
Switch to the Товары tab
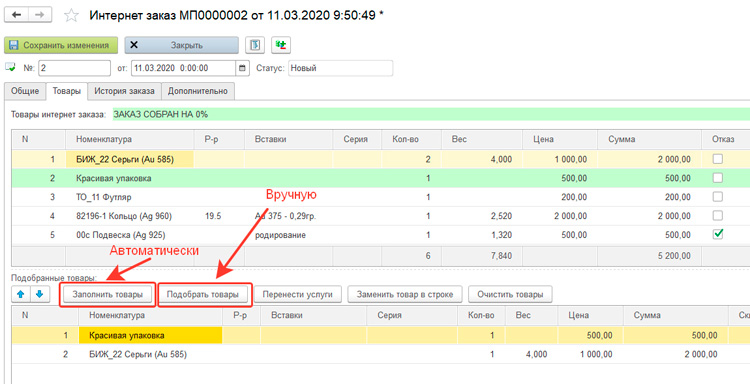(x=67, y=91)
